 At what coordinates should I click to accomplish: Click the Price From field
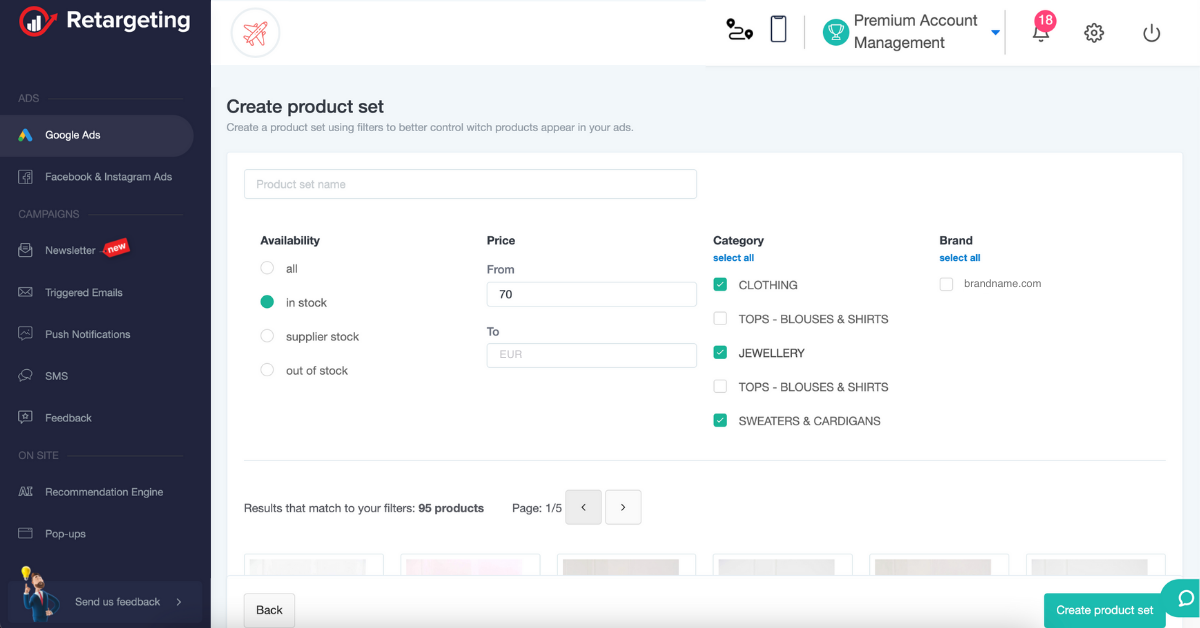[x=591, y=294]
